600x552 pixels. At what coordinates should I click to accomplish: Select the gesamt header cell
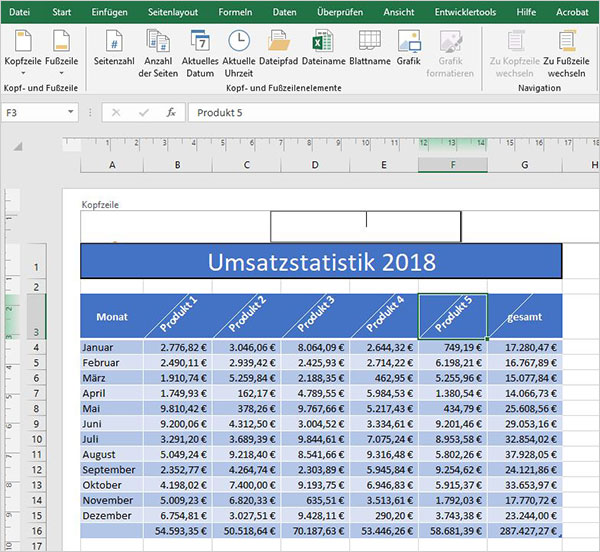coord(525,316)
